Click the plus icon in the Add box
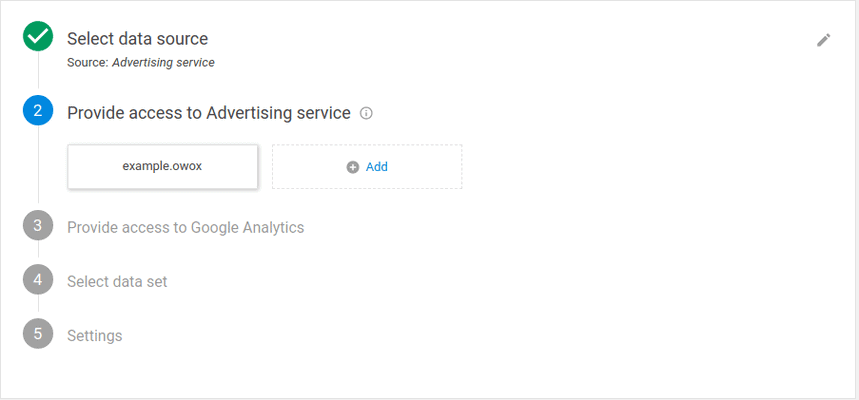This screenshot has width=859, height=400. point(352,167)
